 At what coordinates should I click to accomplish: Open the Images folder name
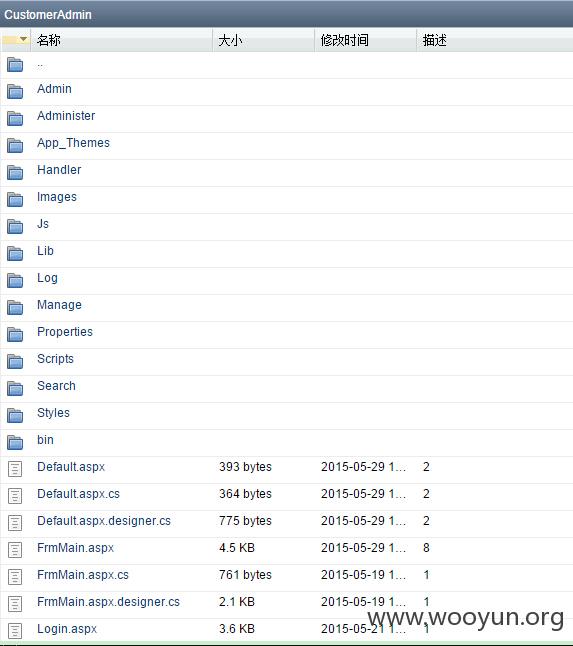[x=57, y=197]
